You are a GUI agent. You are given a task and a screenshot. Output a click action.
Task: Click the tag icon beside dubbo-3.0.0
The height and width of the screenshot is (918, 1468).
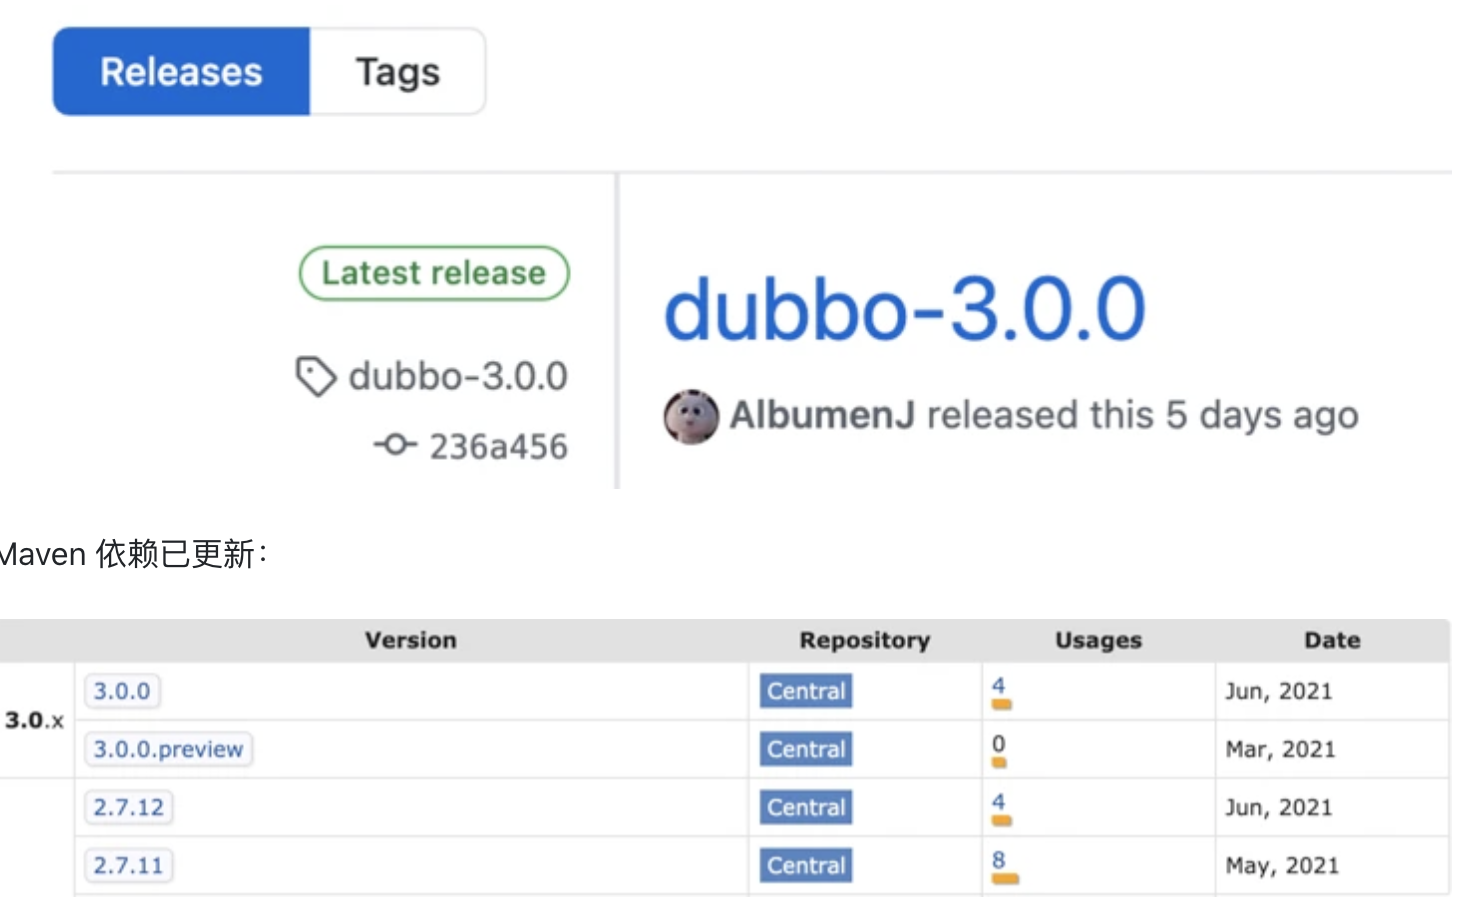pyautogui.click(x=316, y=376)
